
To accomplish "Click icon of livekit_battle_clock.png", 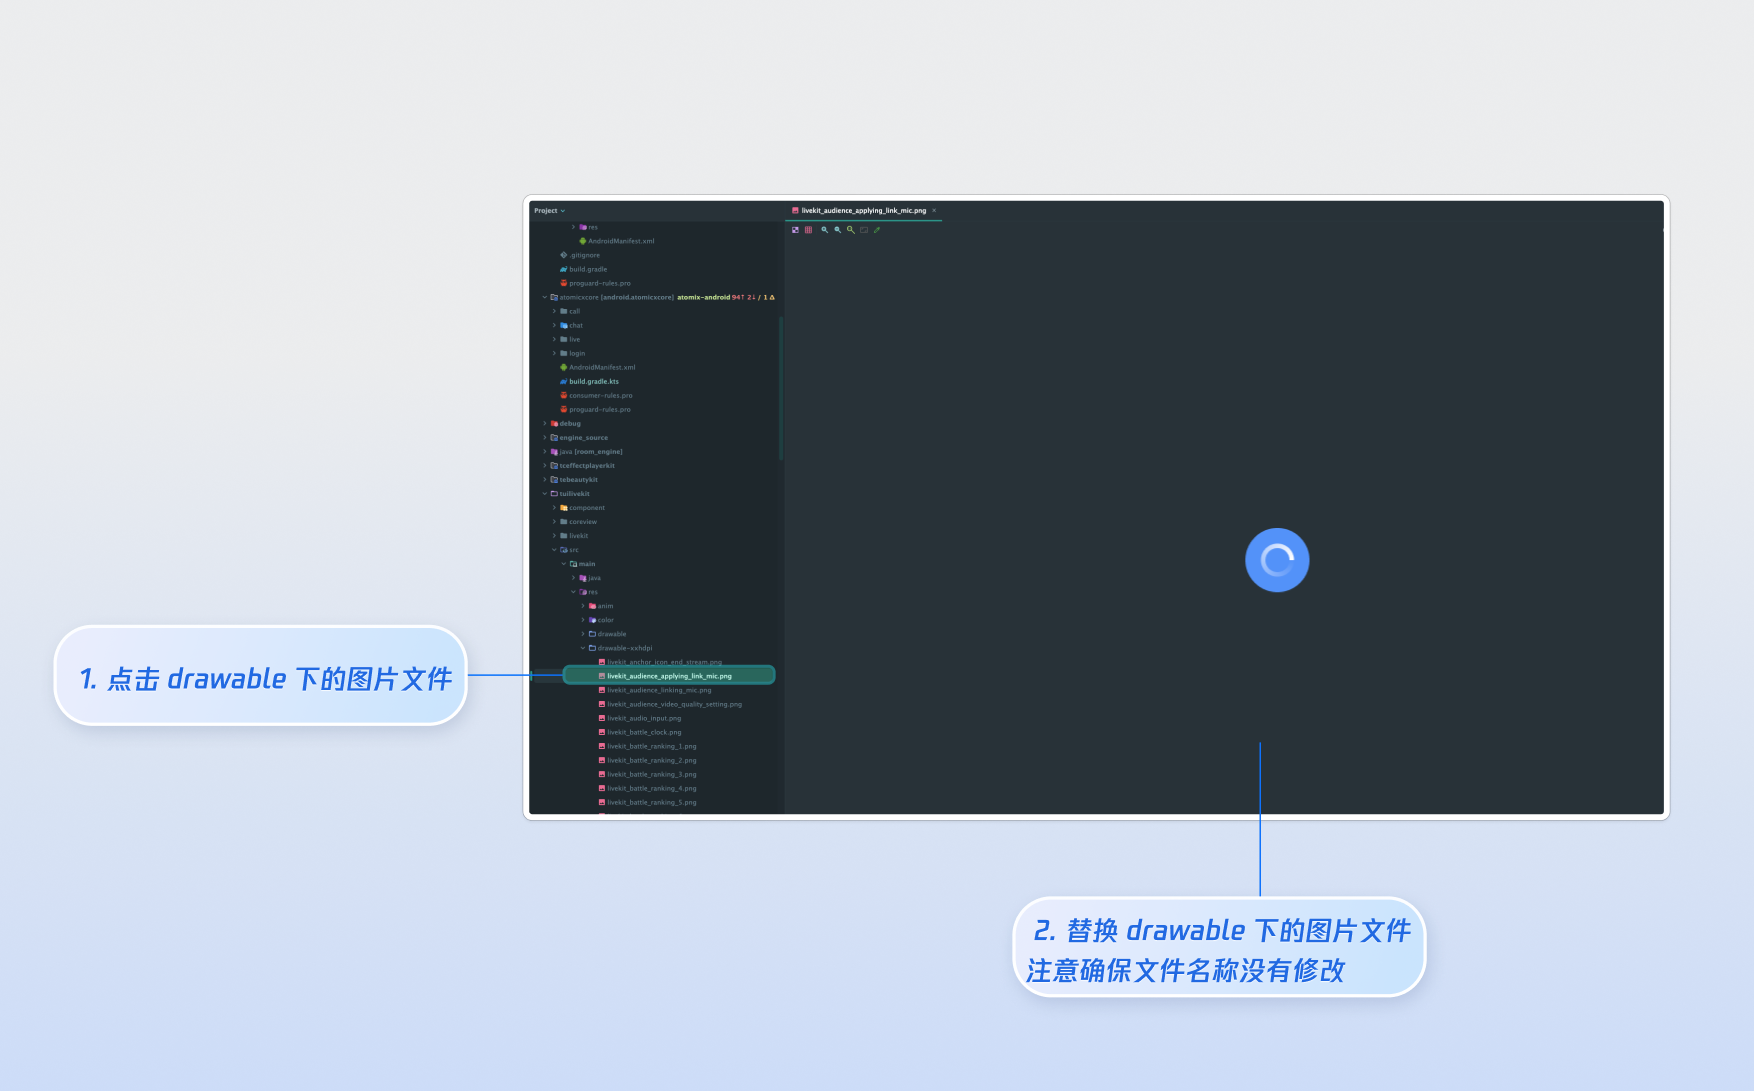I will tap(601, 733).
